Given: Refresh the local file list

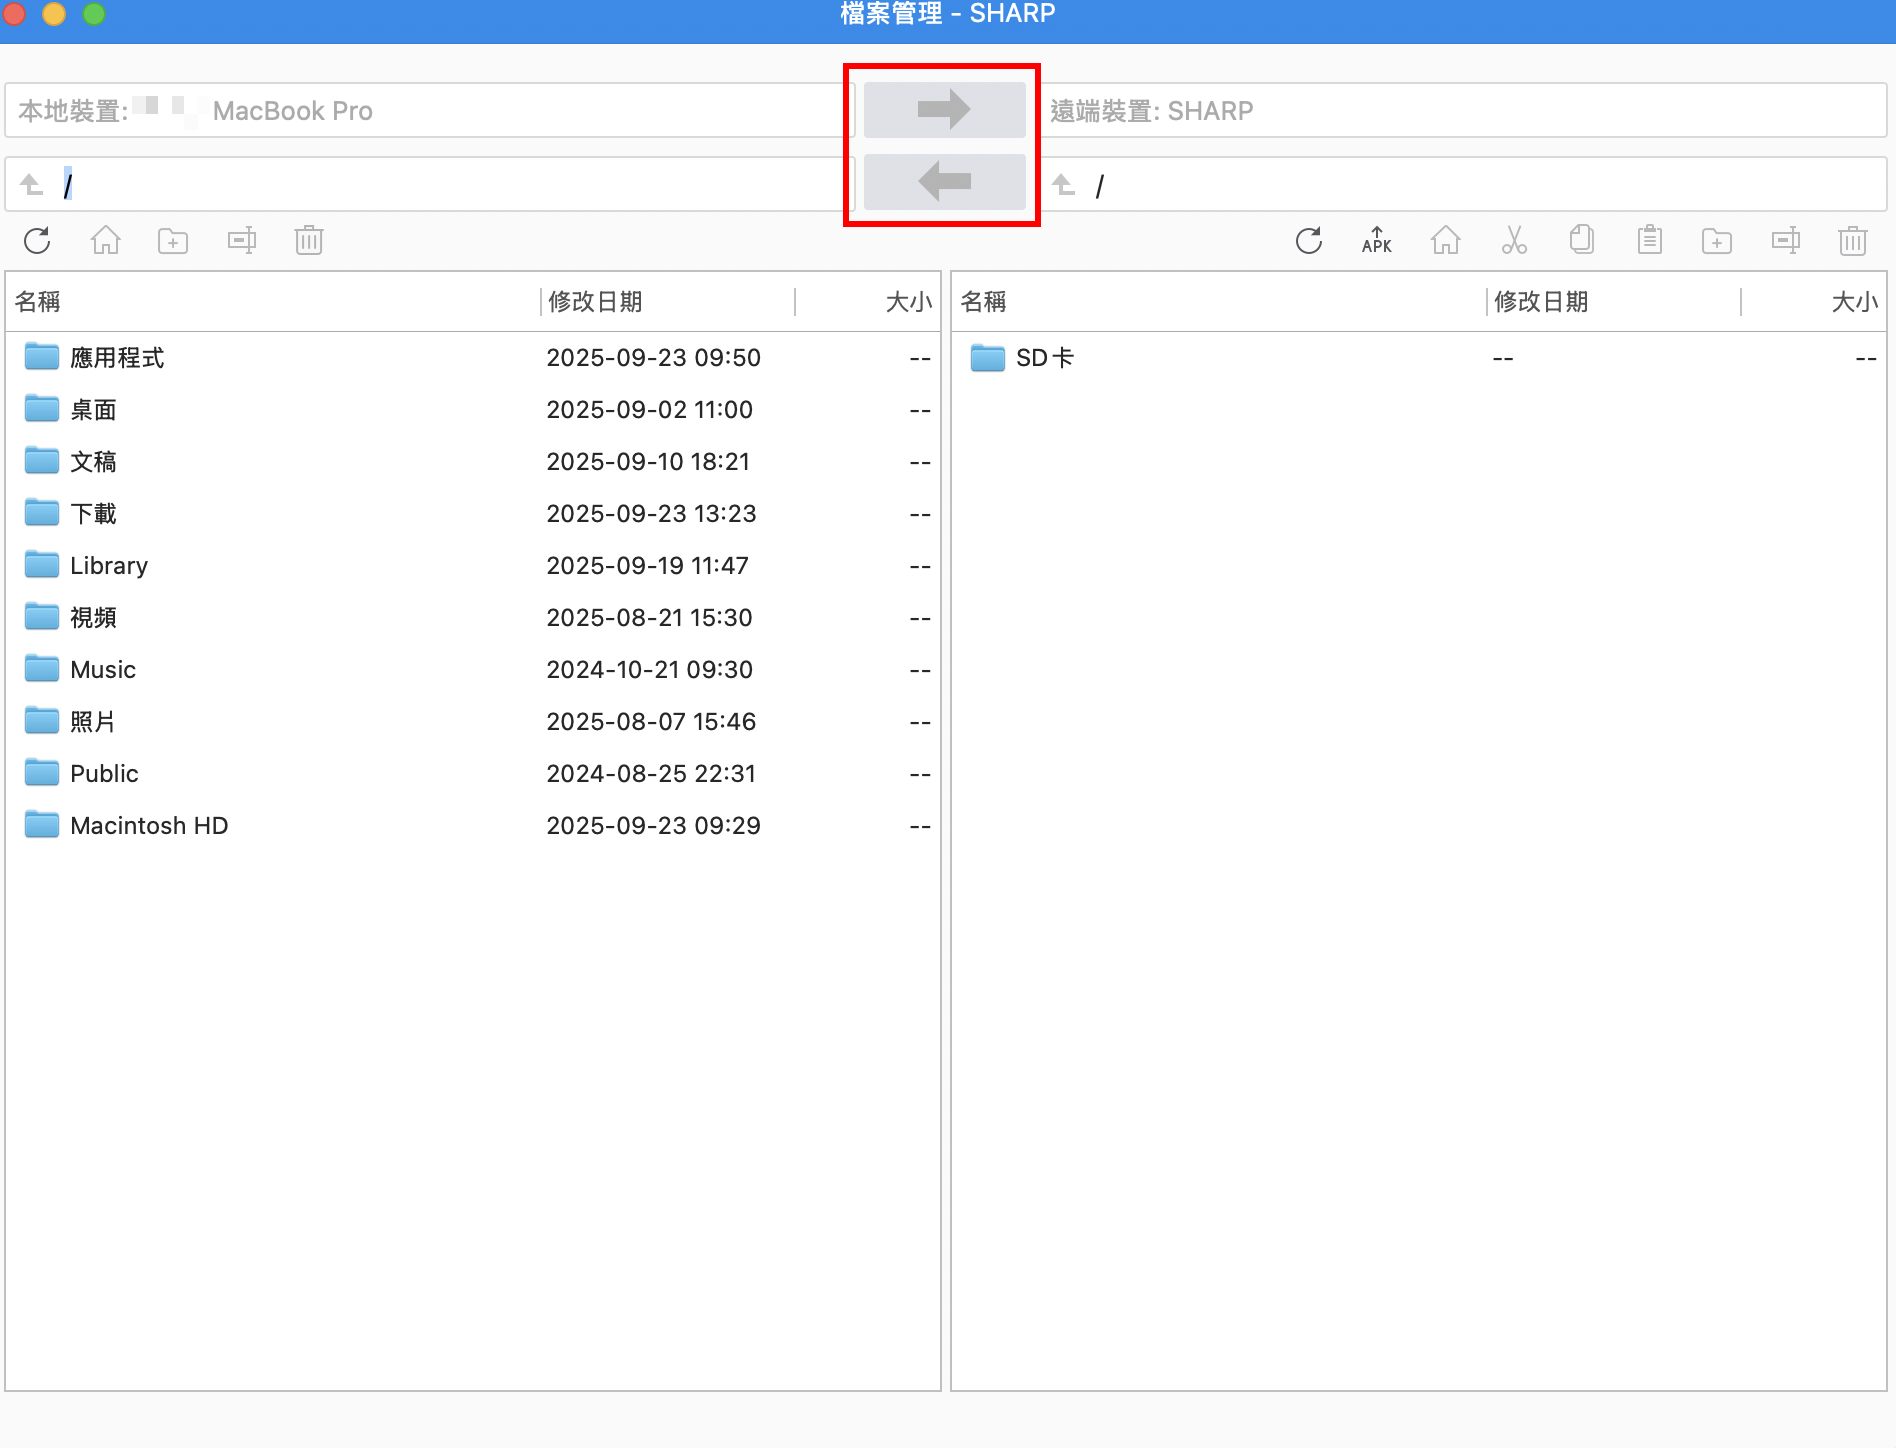Looking at the screenshot, I should pos(37,241).
